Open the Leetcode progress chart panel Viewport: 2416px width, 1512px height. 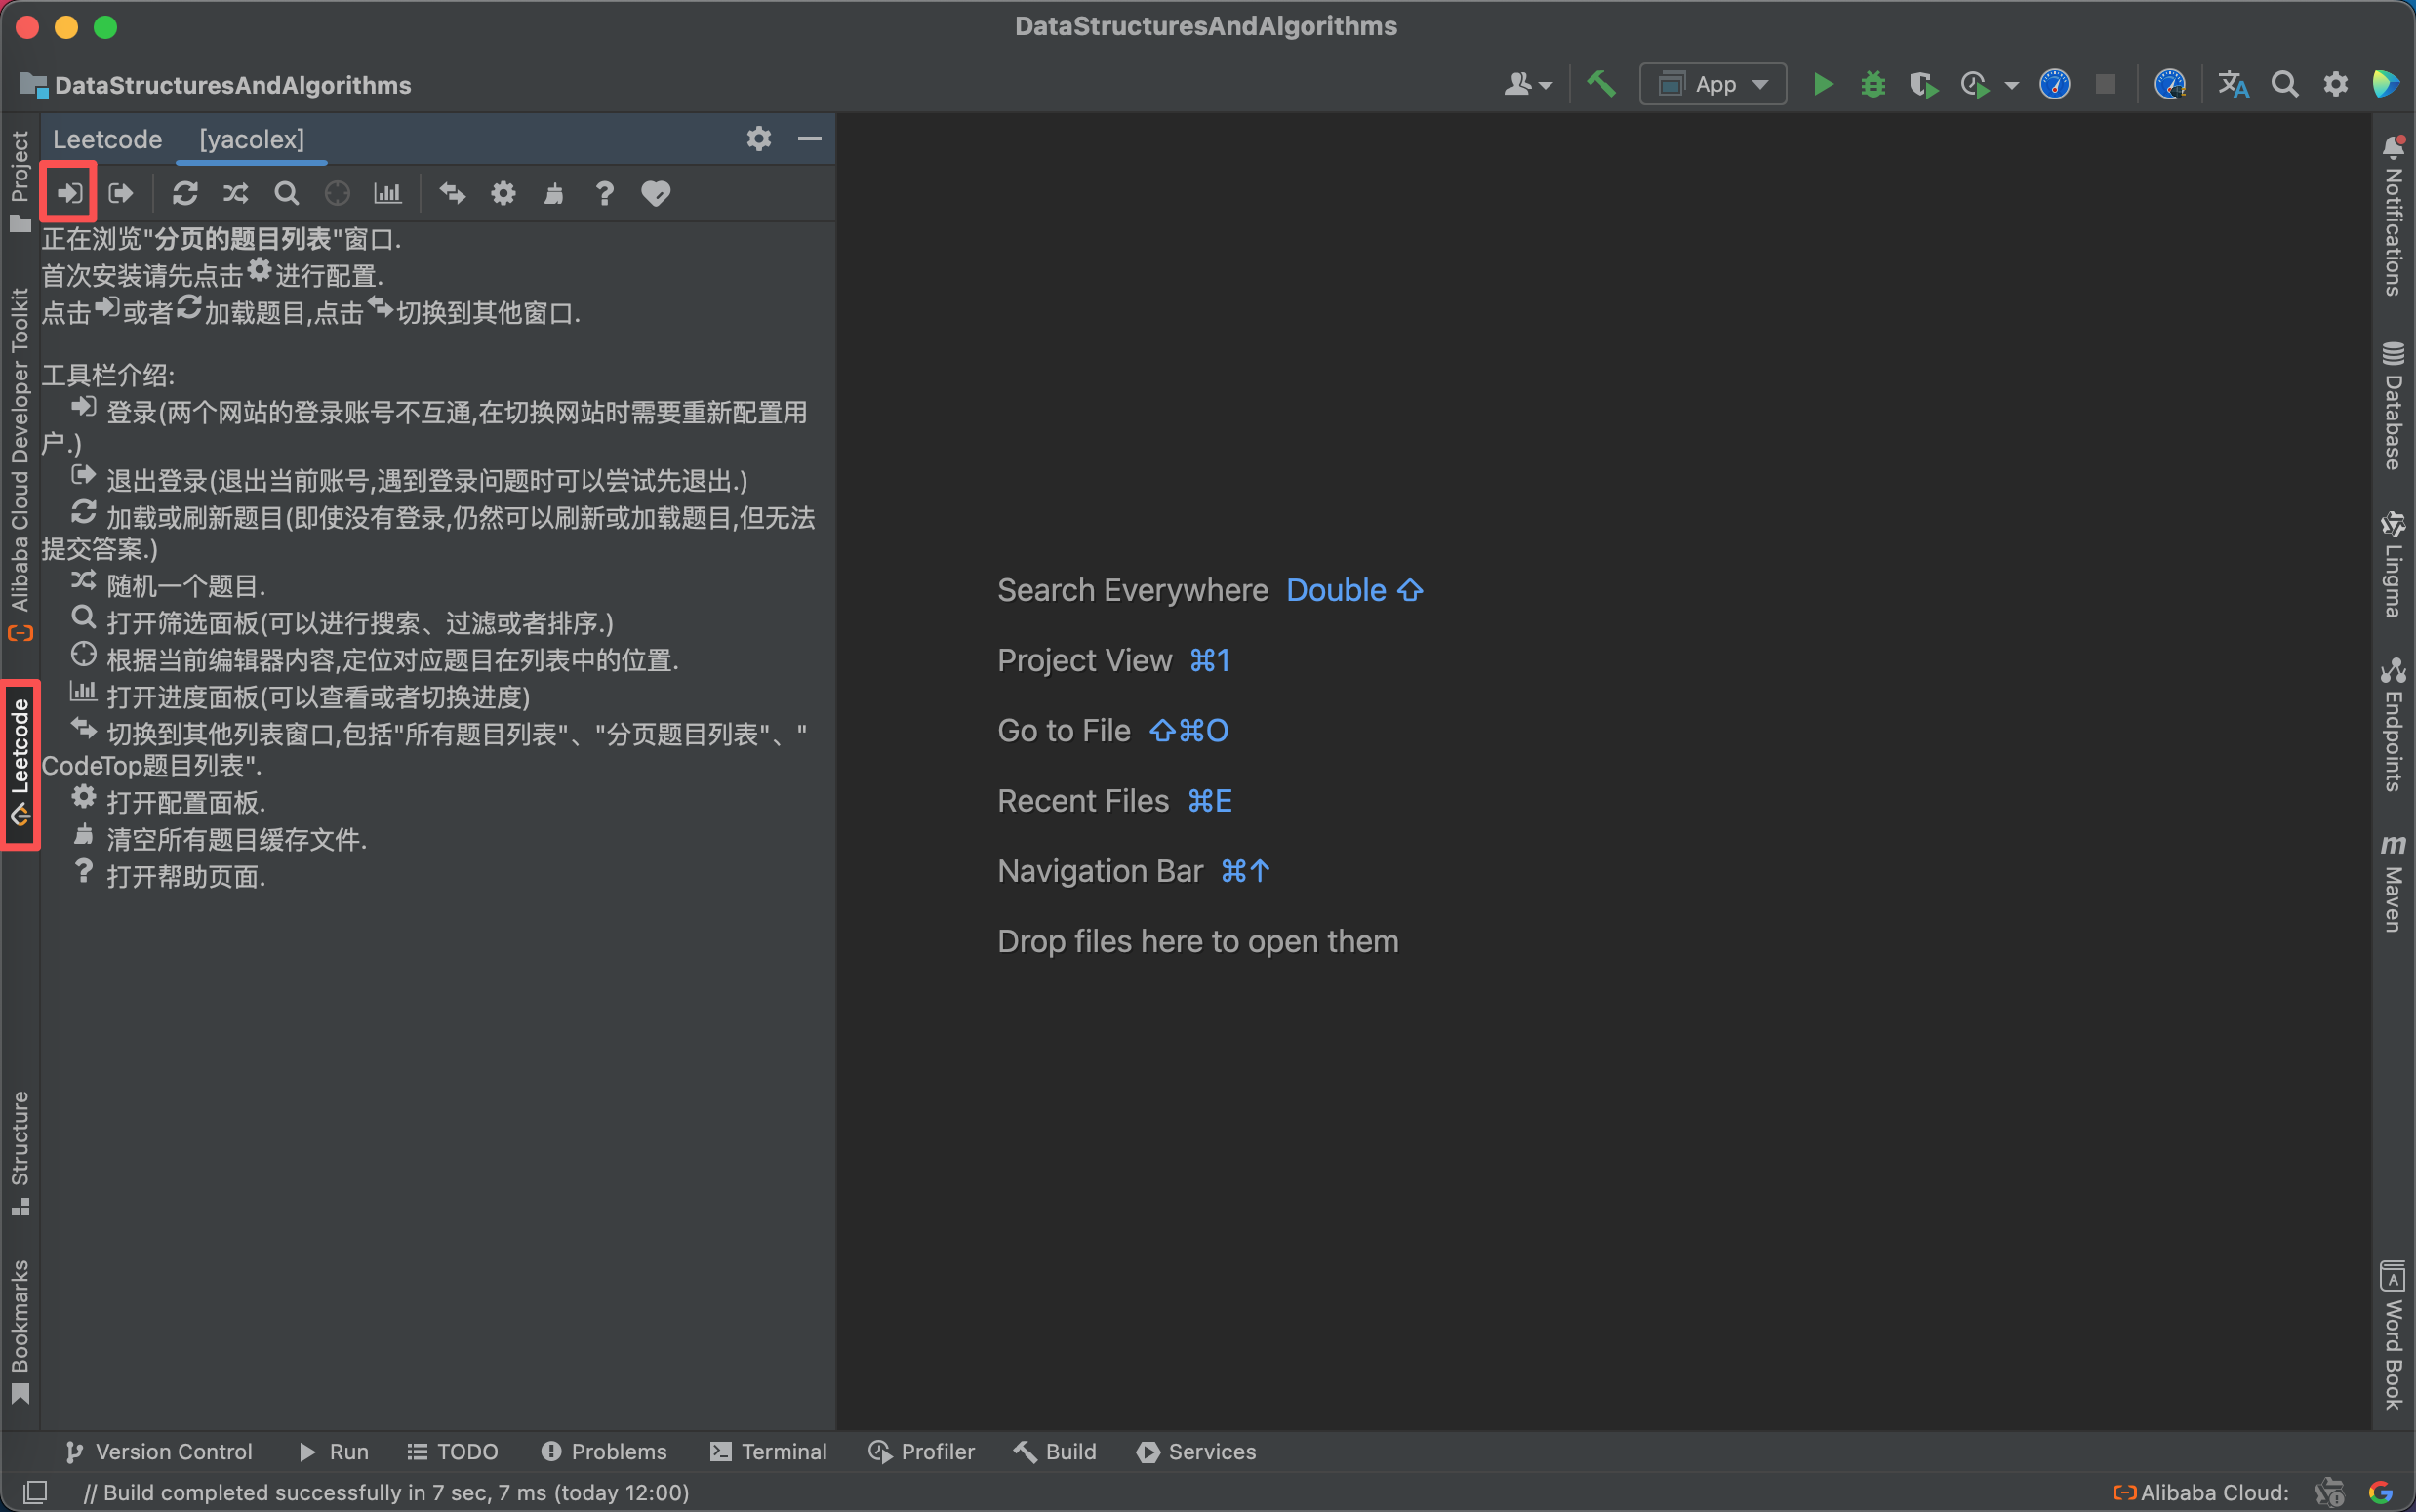coord(388,193)
